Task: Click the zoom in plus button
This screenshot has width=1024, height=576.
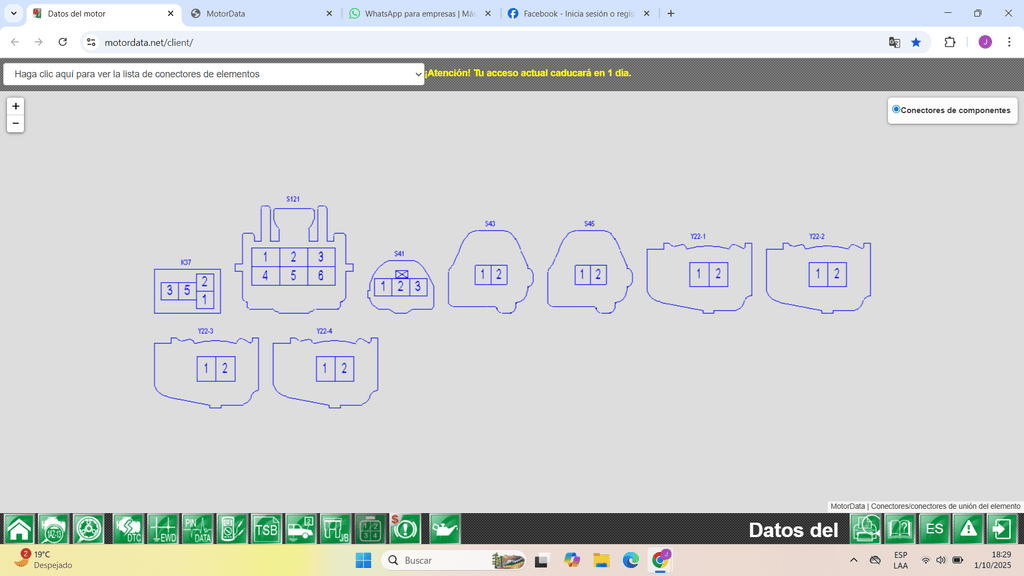Action: (15, 104)
